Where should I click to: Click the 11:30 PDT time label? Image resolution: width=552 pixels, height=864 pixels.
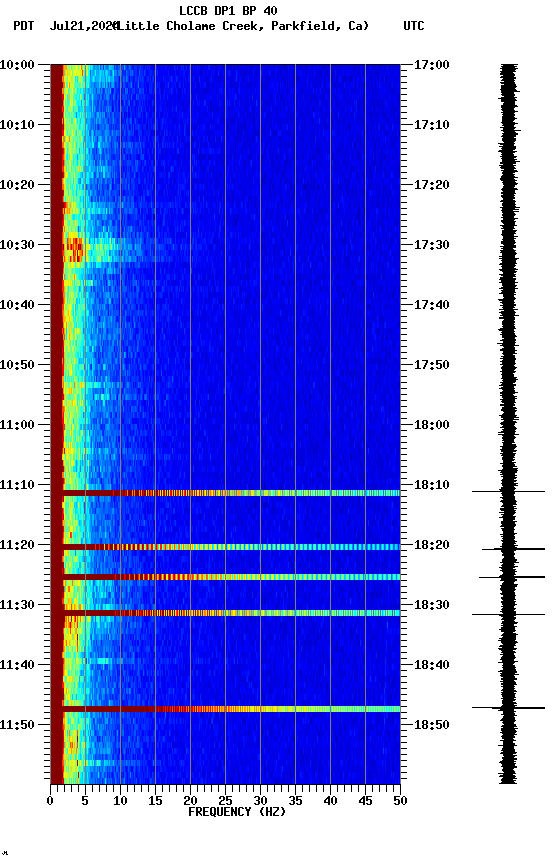[17, 605]
